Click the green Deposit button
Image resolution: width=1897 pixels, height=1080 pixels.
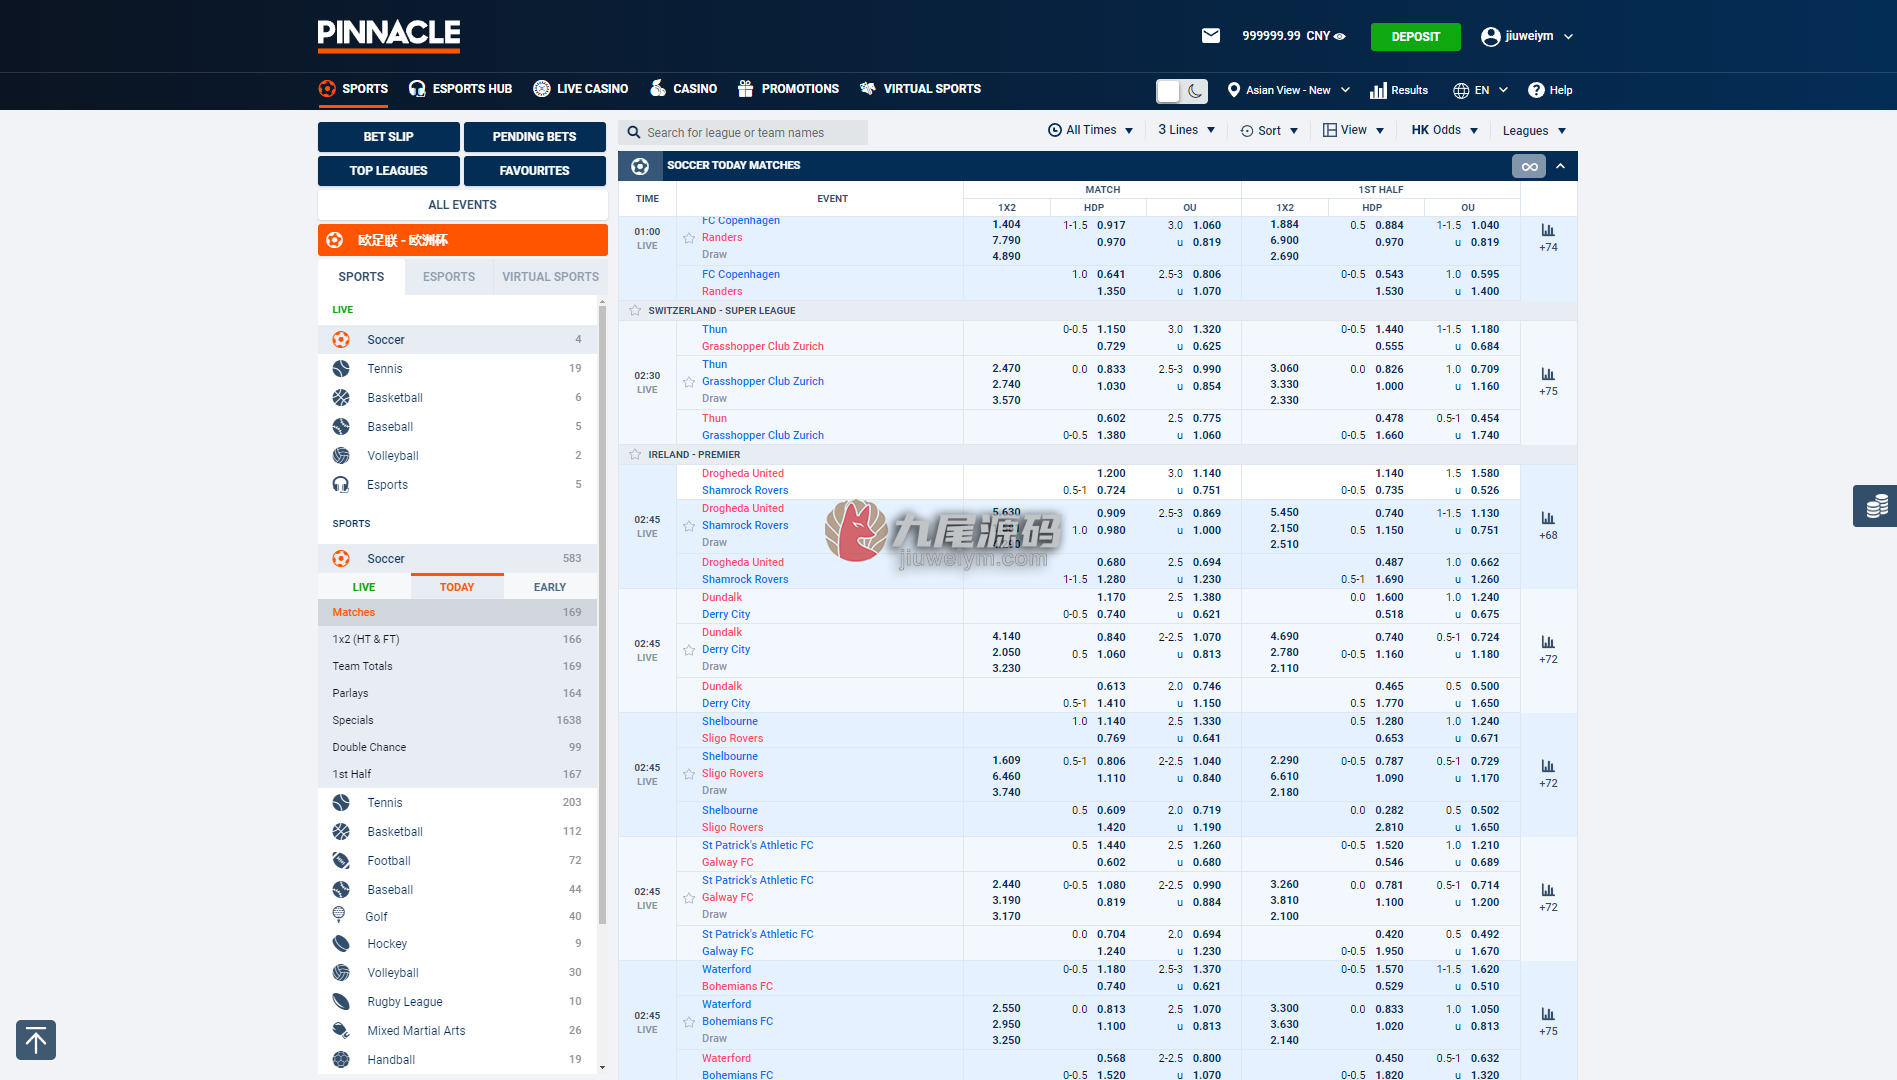pos(1415,37)
